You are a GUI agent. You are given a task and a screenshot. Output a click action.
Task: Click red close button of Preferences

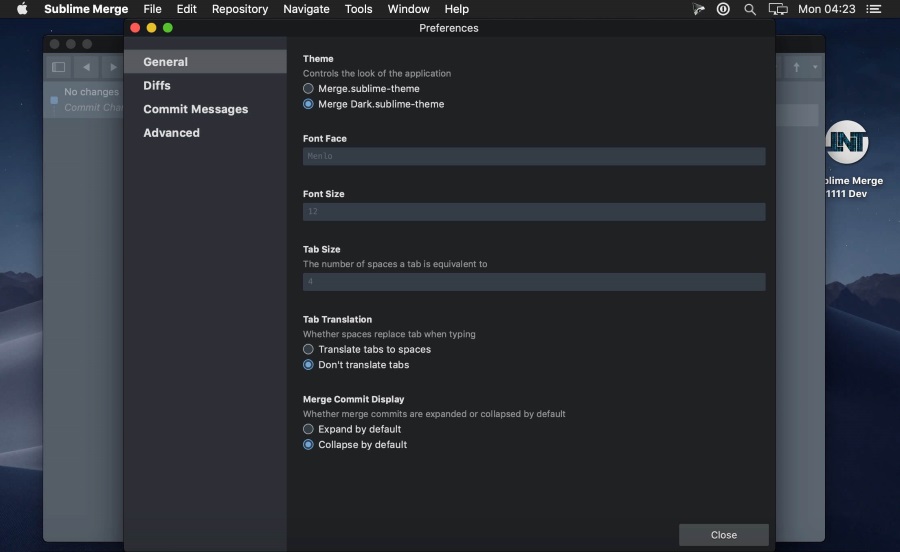tap(135, 28)
